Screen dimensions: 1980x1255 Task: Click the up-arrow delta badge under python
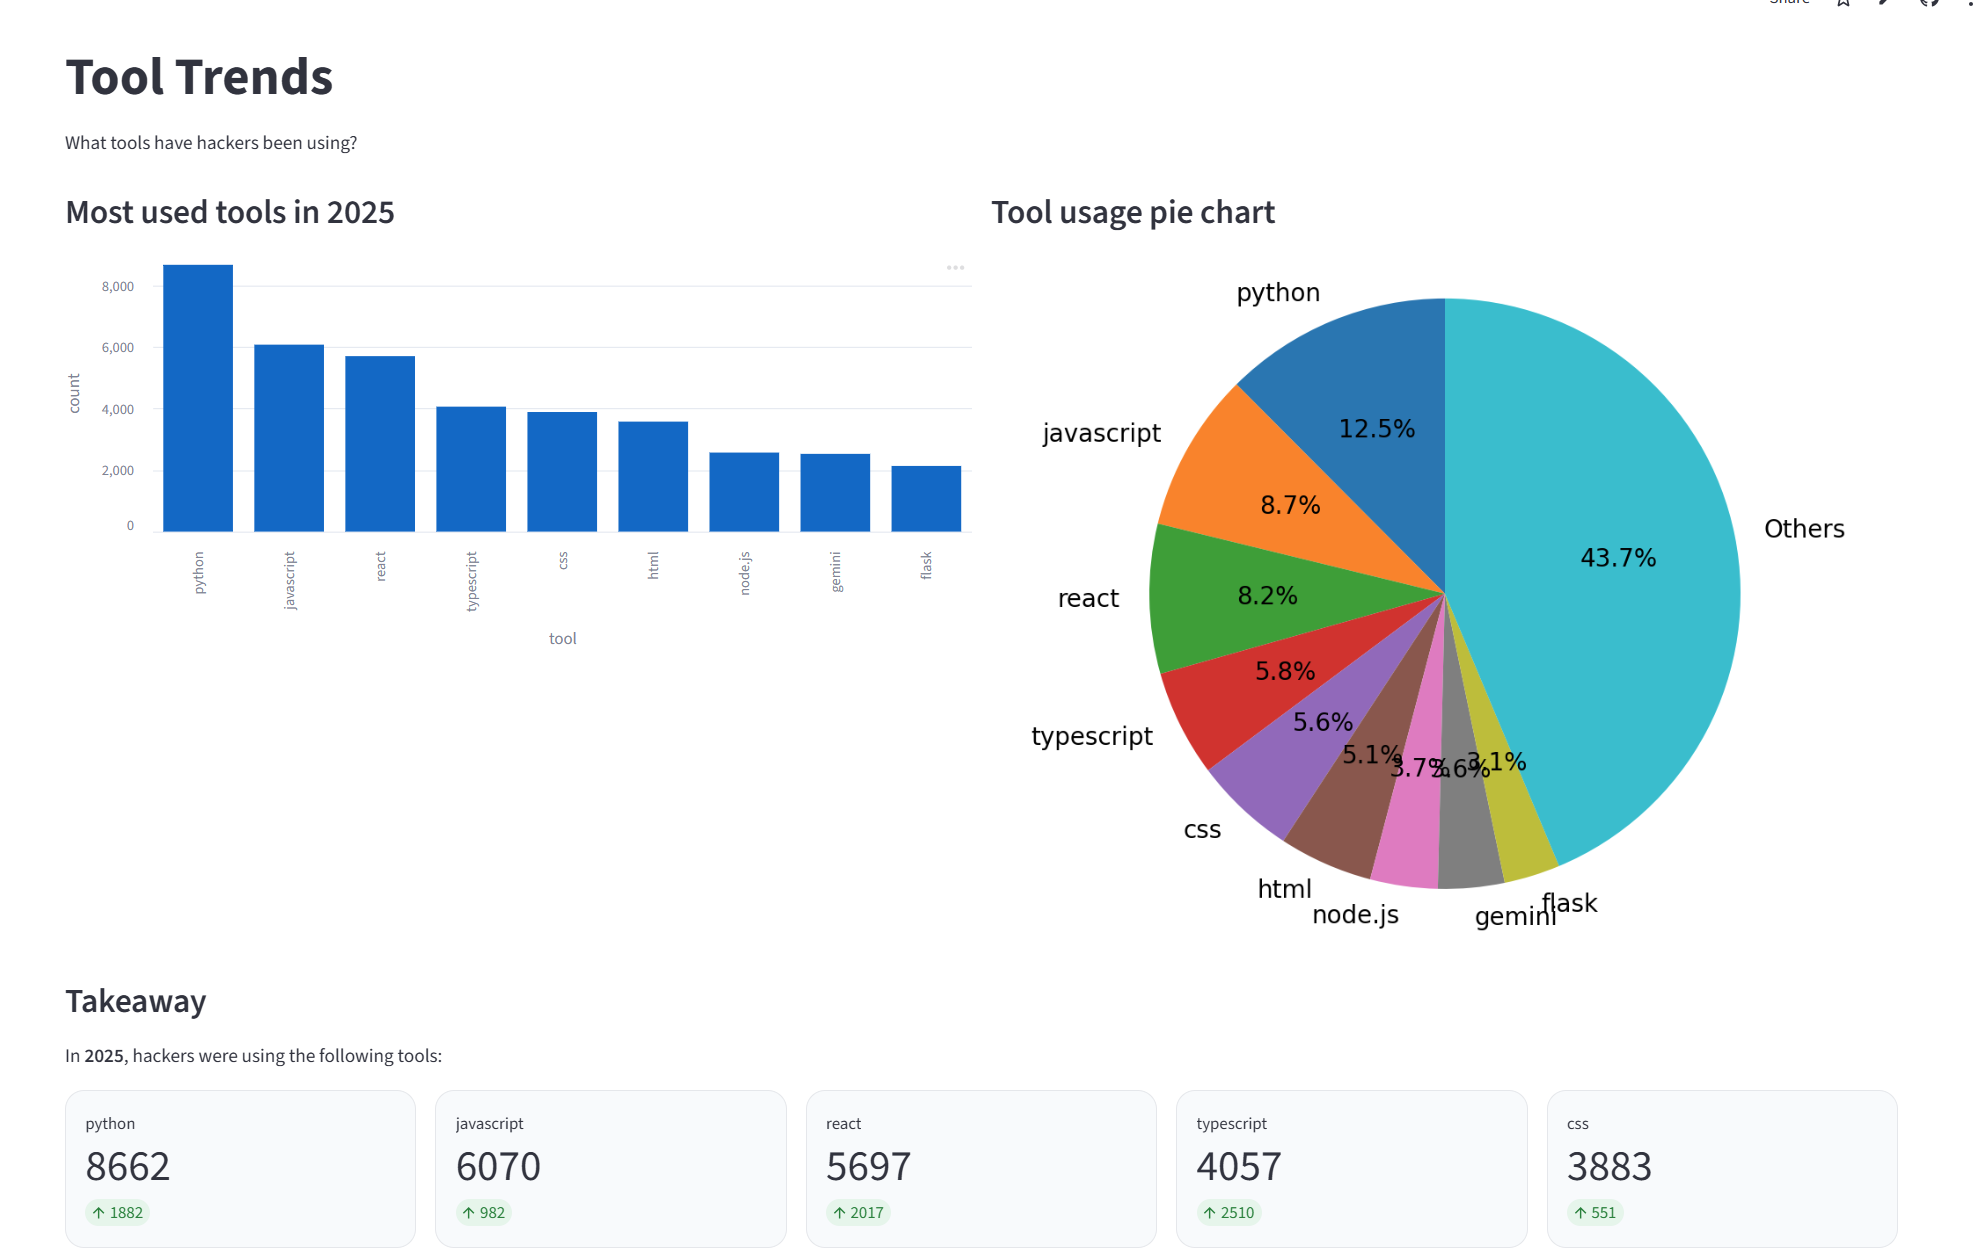click(118, 1212)
